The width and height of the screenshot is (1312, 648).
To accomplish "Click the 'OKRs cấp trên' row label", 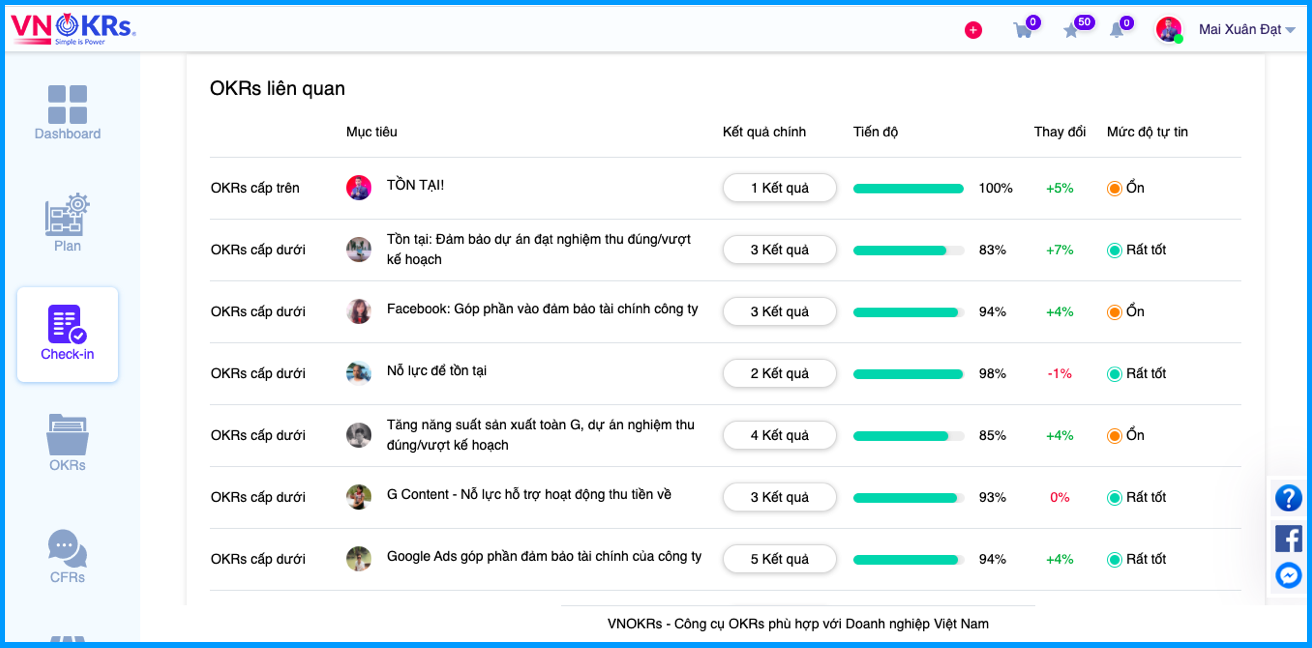I will pos(255,188).
